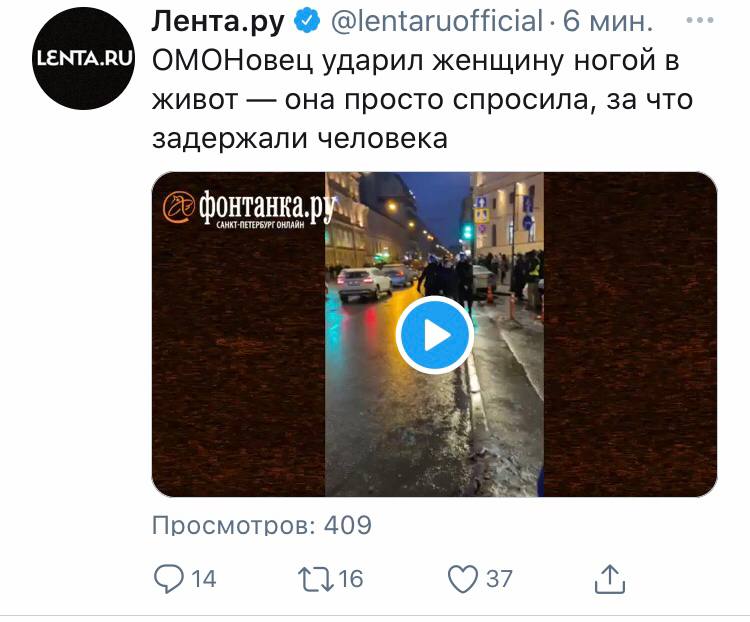The image size is (750, 622).
Task: Click the Просмотров: 409 view count
Action: click(262, 525)
